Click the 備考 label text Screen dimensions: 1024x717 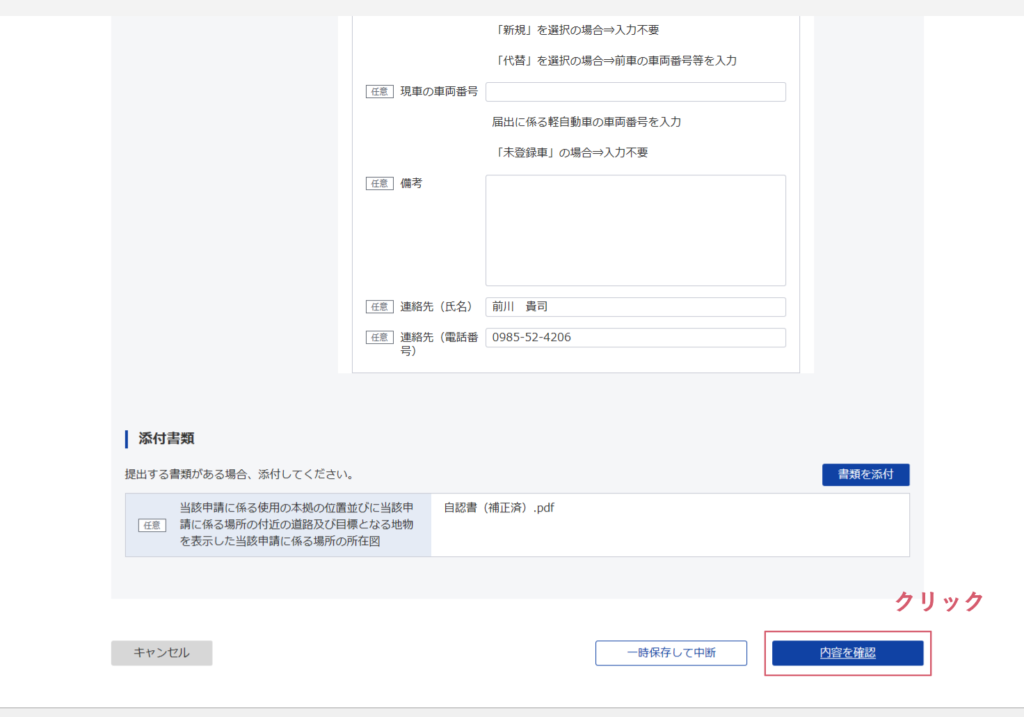(412, 184)
